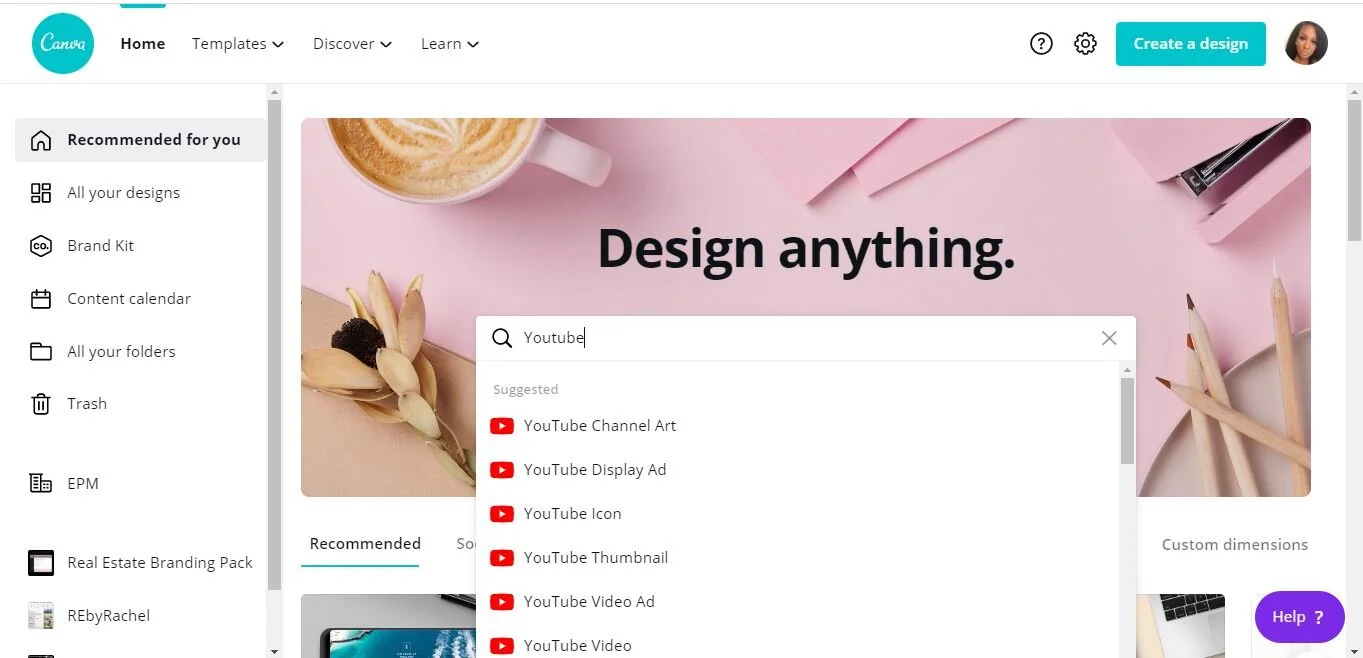Open Content calendar
Image resolution: width=1363 pixels, height=658 pixels.
tap(129, 299)
